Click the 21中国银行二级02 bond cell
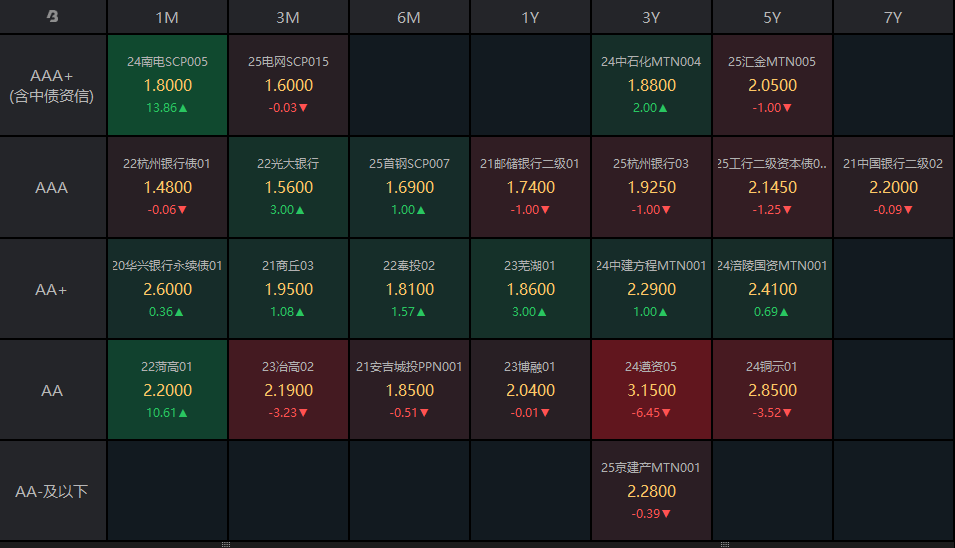The height and width of the screenshot is (548, 955). (893, 187)
